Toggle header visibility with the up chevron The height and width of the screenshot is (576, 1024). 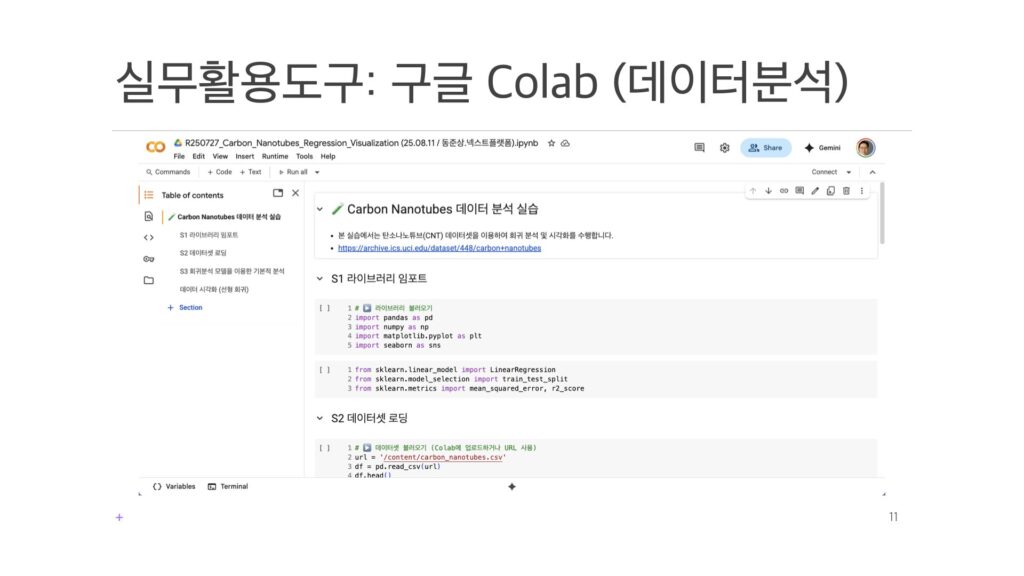pyautogui.click(x=872, y=172)
